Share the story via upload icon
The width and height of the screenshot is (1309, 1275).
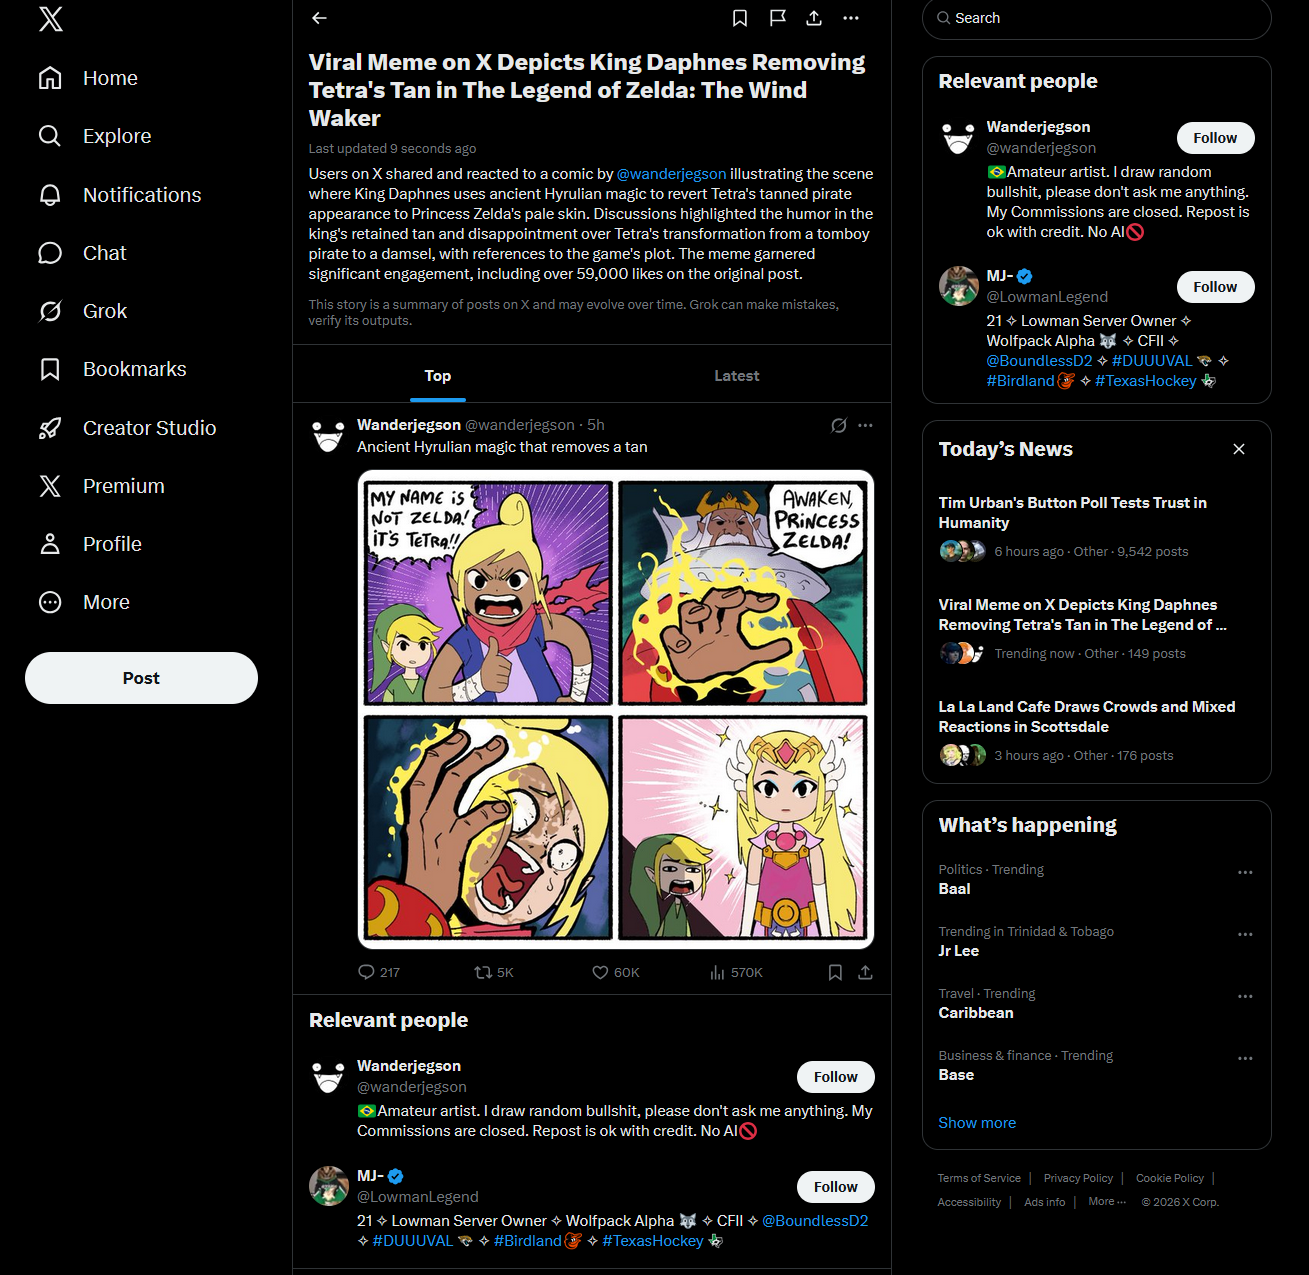pyautogui.click(x=814, y=18)
